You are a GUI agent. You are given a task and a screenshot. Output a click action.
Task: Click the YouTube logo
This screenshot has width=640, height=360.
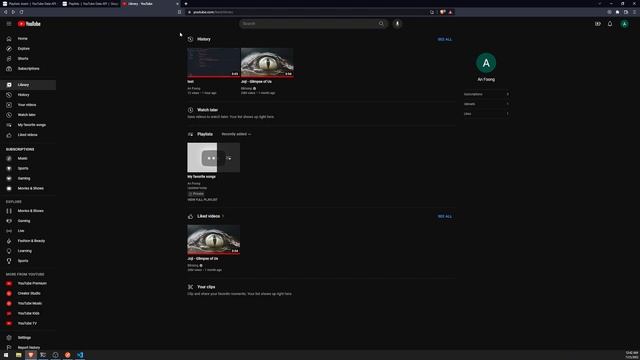[x=29, y=24]
